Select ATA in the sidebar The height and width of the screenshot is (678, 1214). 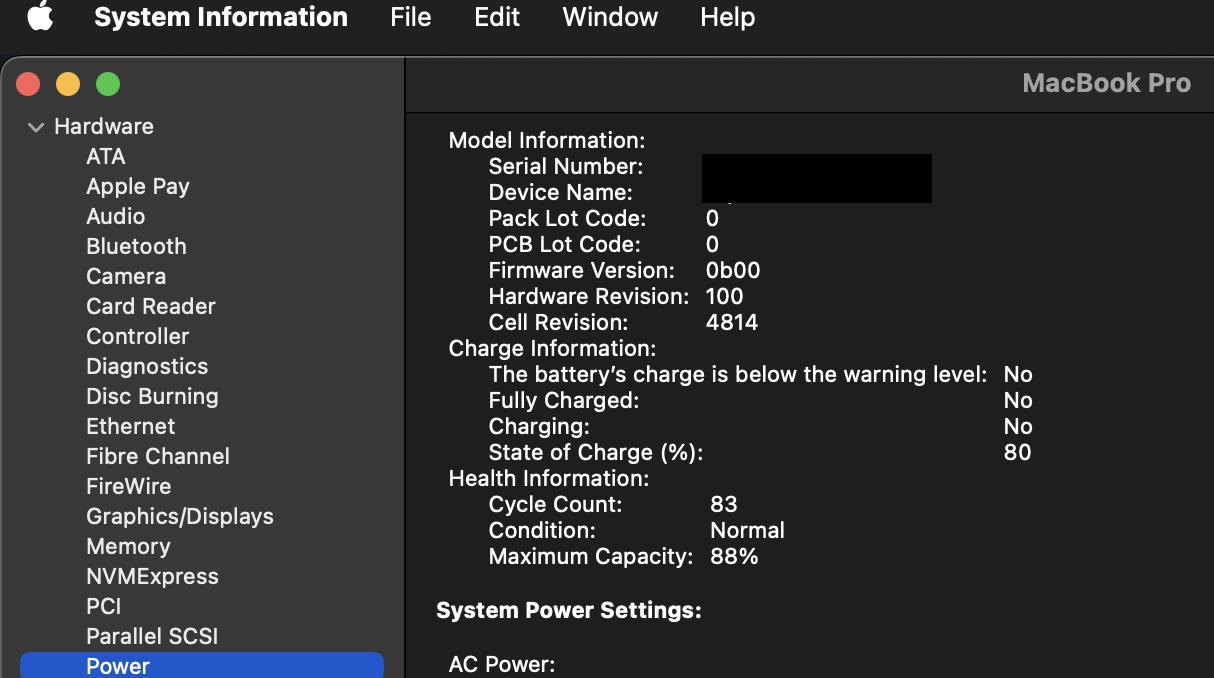pos(106,157)
